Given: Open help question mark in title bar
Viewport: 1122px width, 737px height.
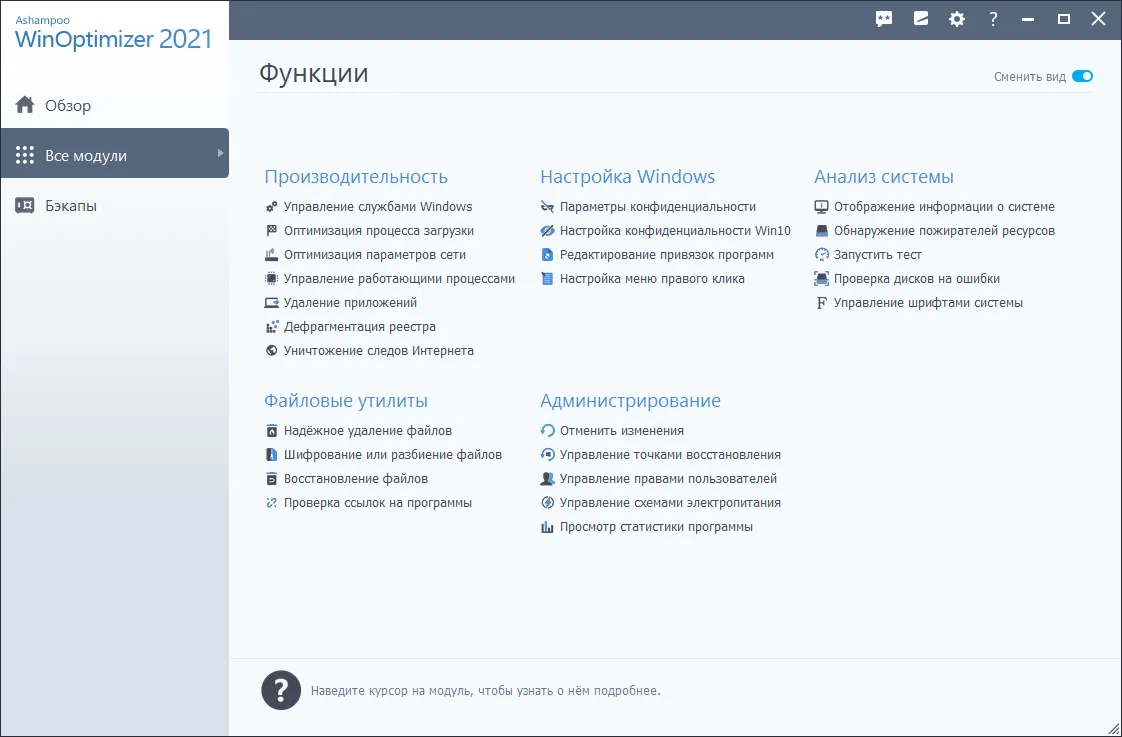Looking at the screenshot, I should 993,19.
